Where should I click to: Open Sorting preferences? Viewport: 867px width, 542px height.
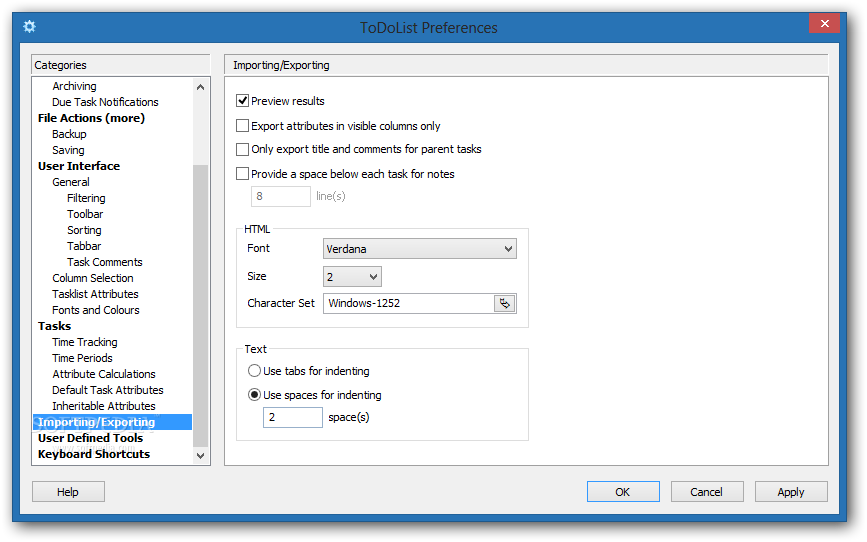(x=84, y=230)
